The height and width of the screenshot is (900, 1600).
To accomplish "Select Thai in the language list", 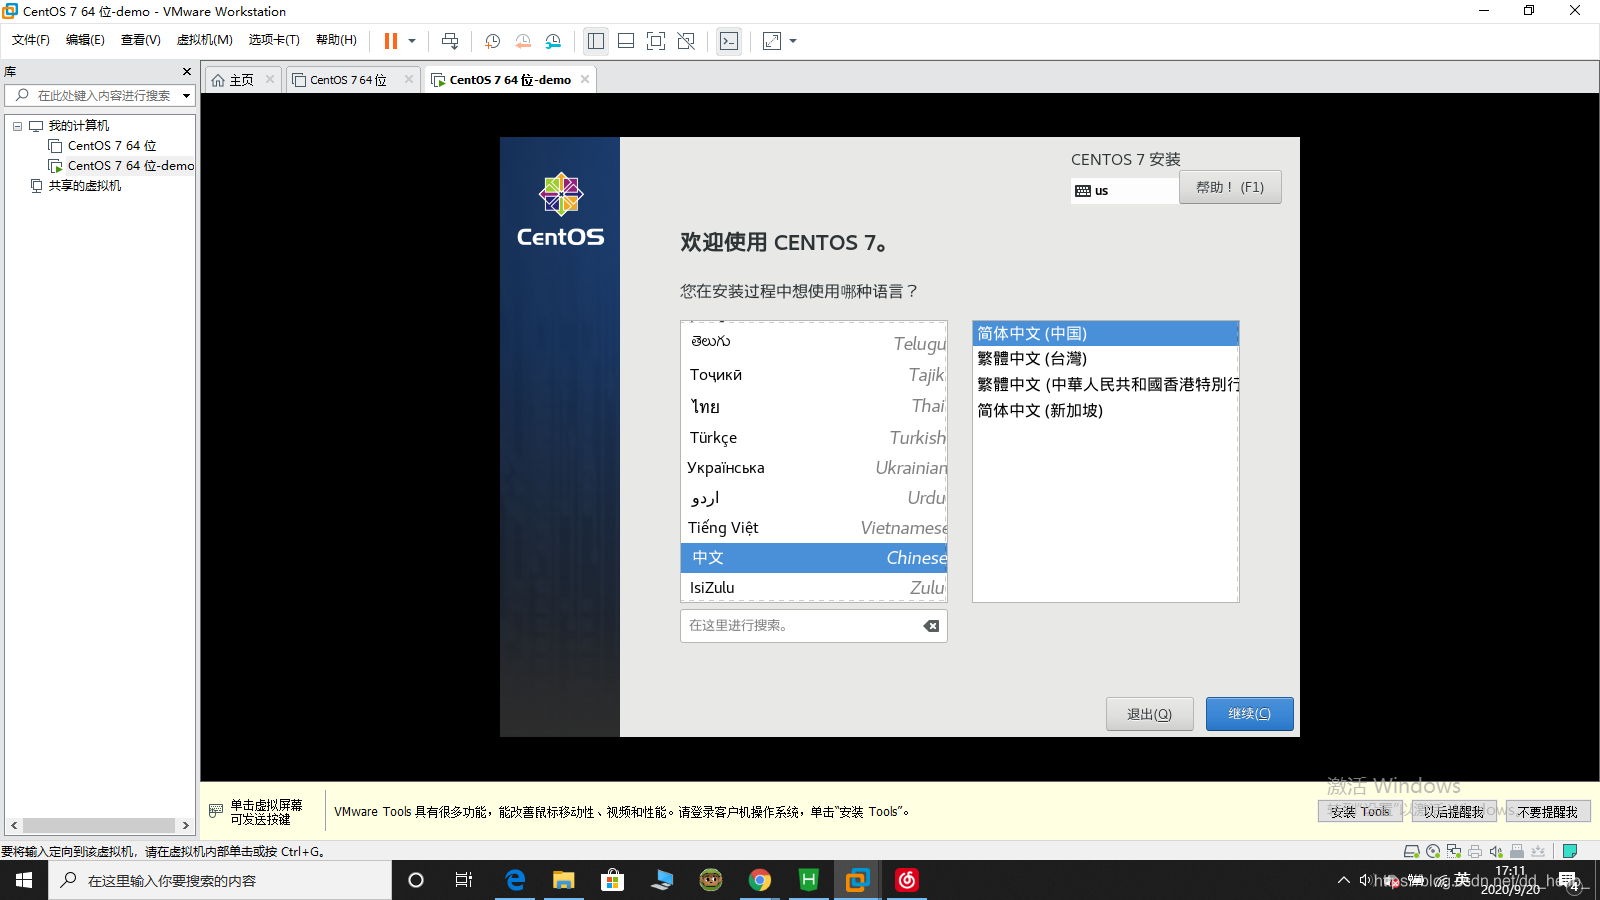I will pos(814,406).
